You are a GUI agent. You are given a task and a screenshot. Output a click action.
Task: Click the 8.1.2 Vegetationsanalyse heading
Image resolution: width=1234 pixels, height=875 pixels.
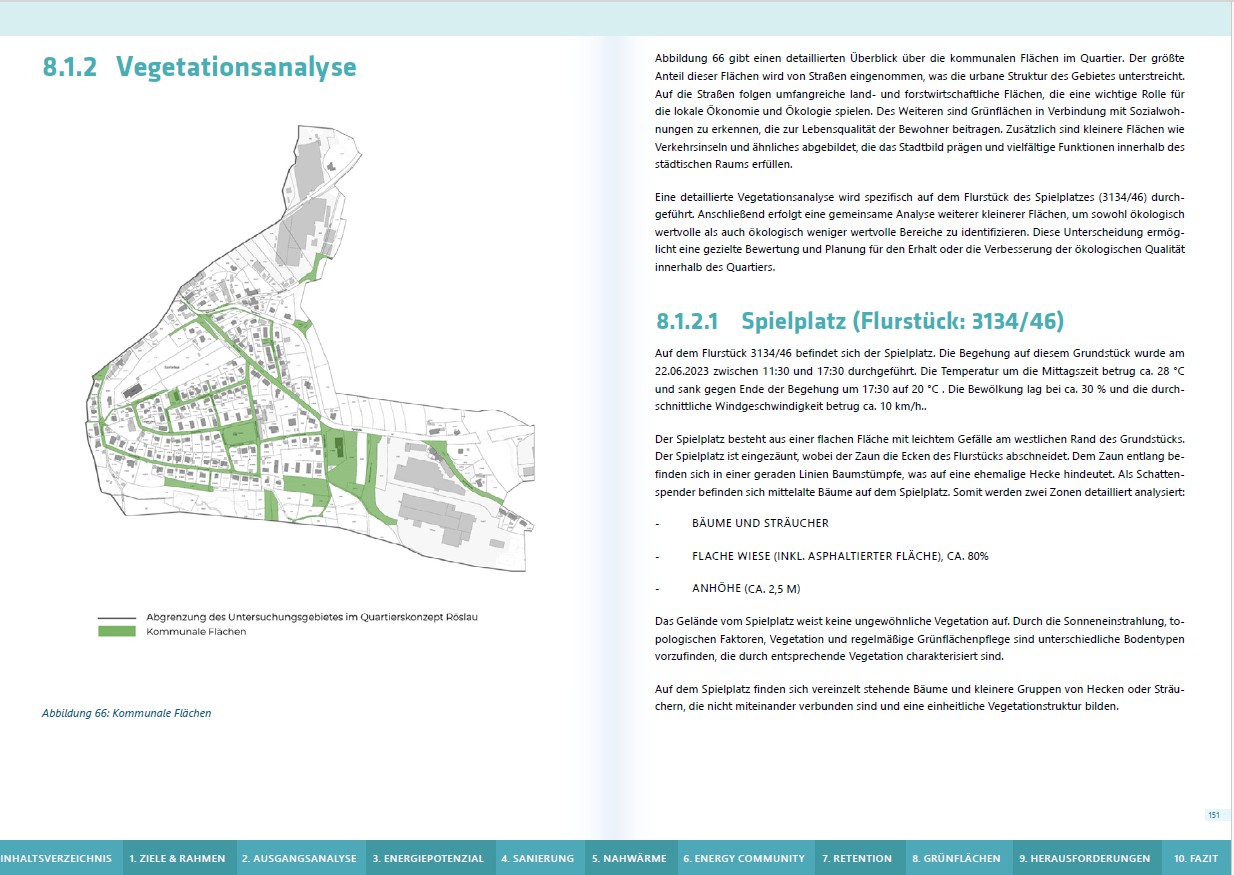(199, 67)
